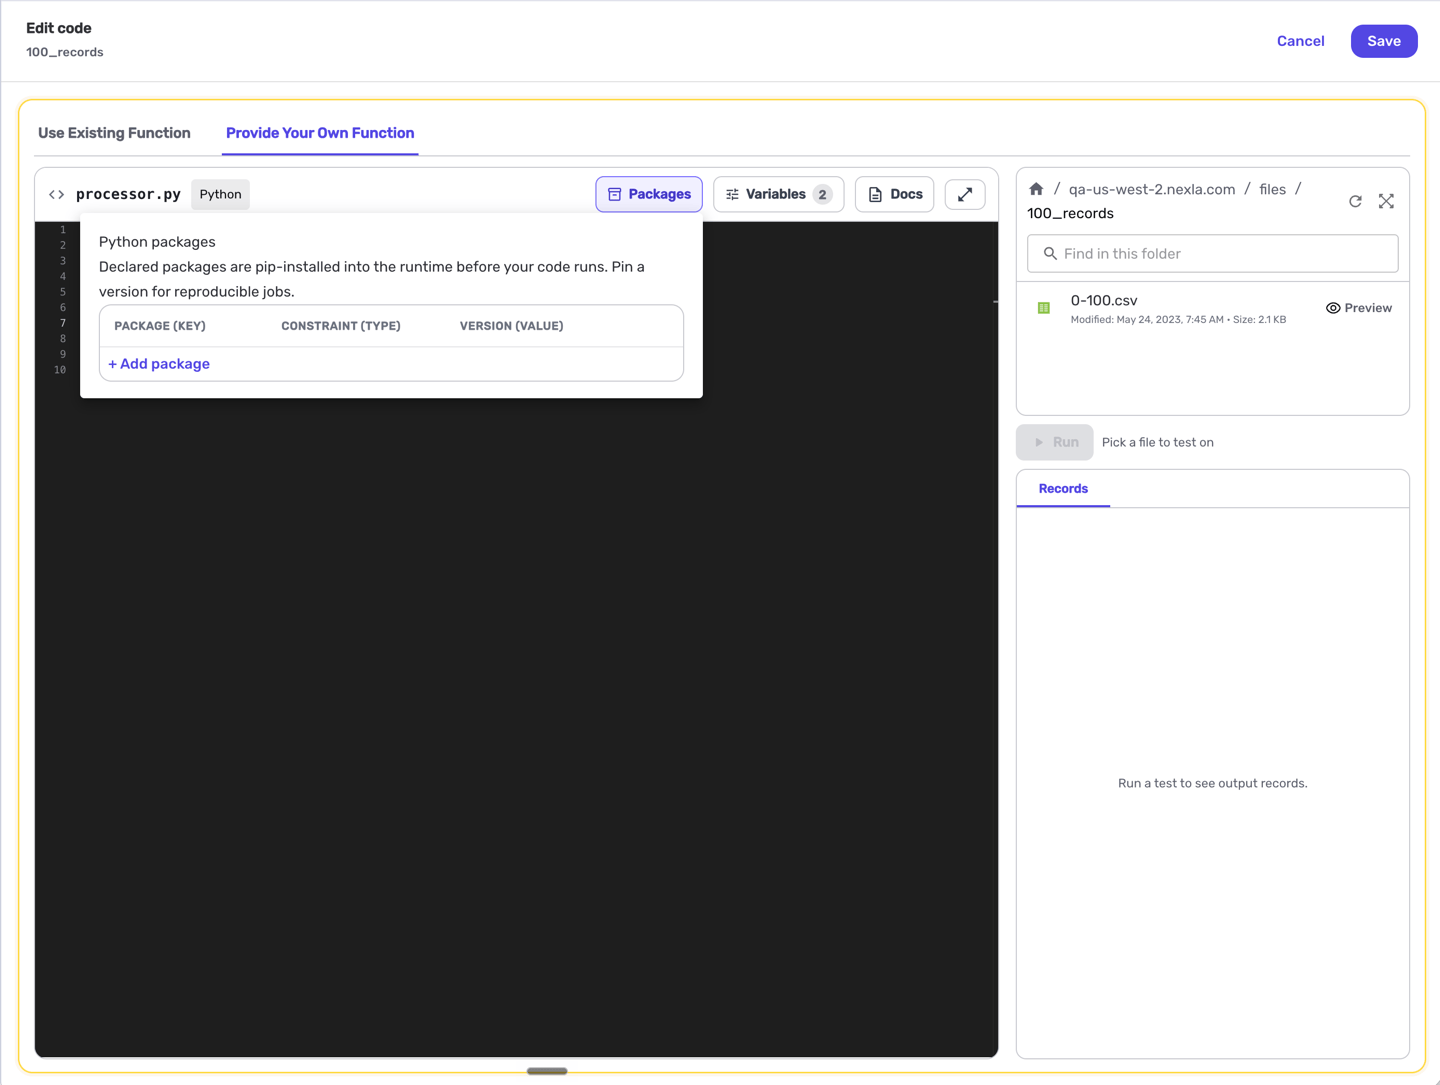Open the Variables panel
The height and width of the screenshot is (1085, 1440).
coord(778,194)
